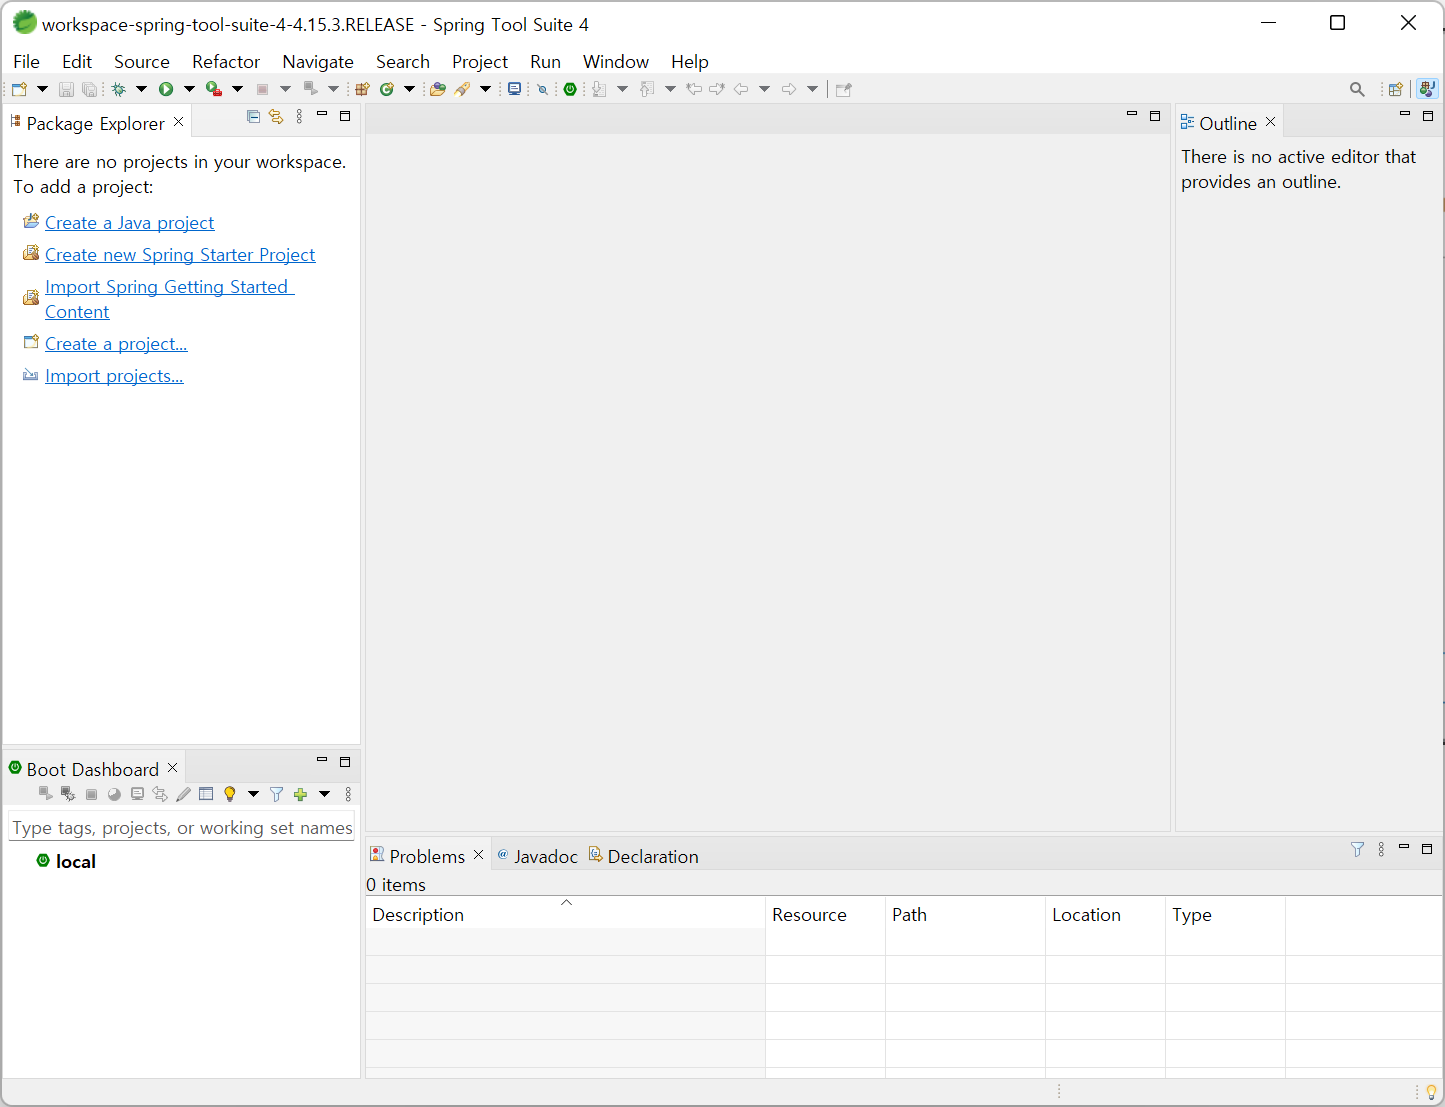Open the Window menu
Image resolution: width=1445 pixels, height=1107 pixels.
(616, 62)
